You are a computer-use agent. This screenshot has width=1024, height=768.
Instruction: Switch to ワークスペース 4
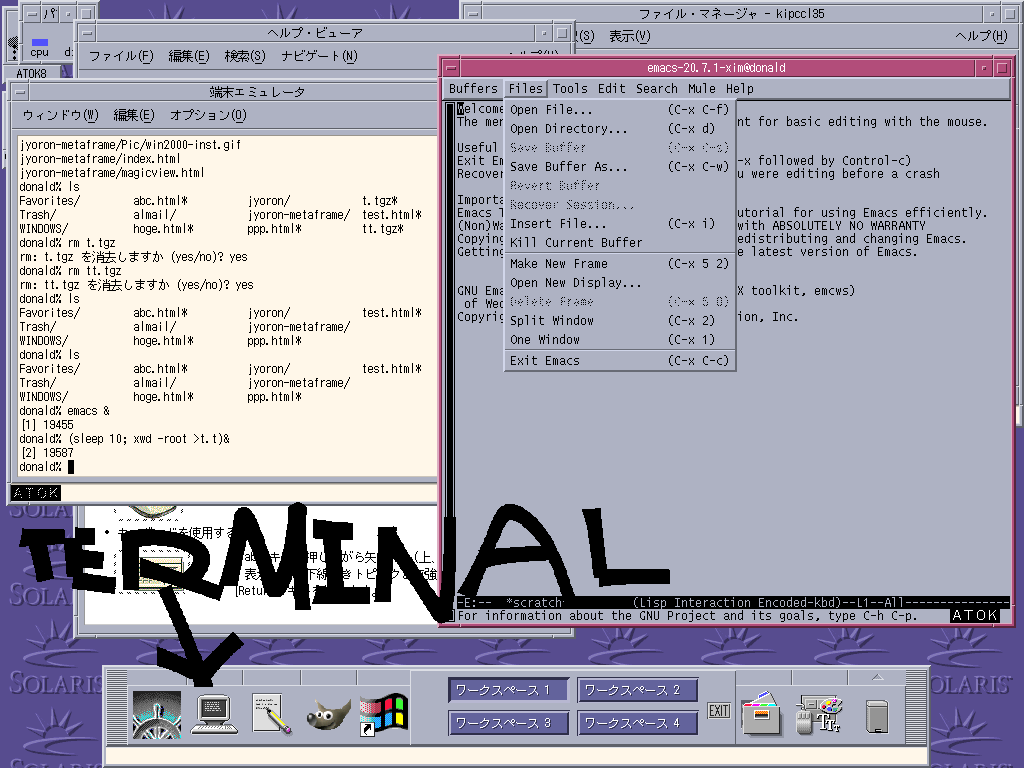[x=637, y=723]
